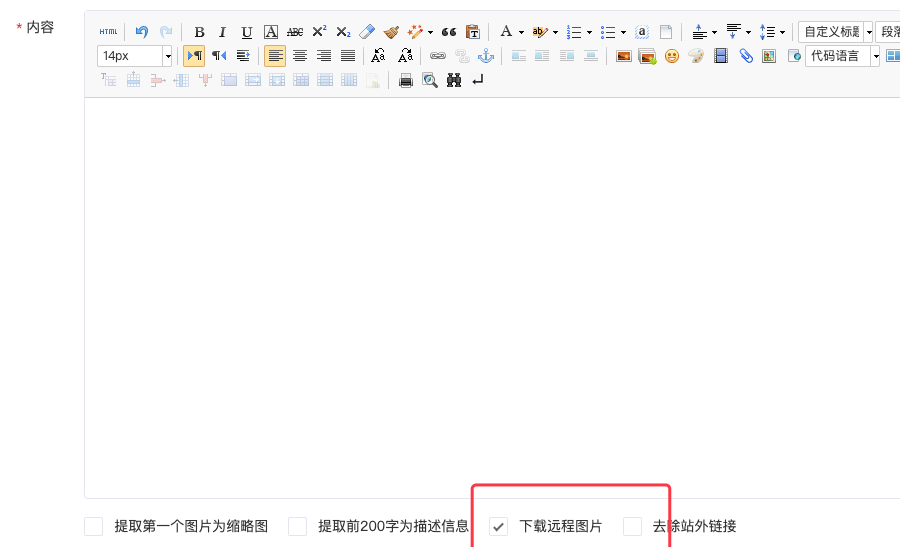Click inside the content editing area
The width and height of the screenshot is (900, 547).
492,297
